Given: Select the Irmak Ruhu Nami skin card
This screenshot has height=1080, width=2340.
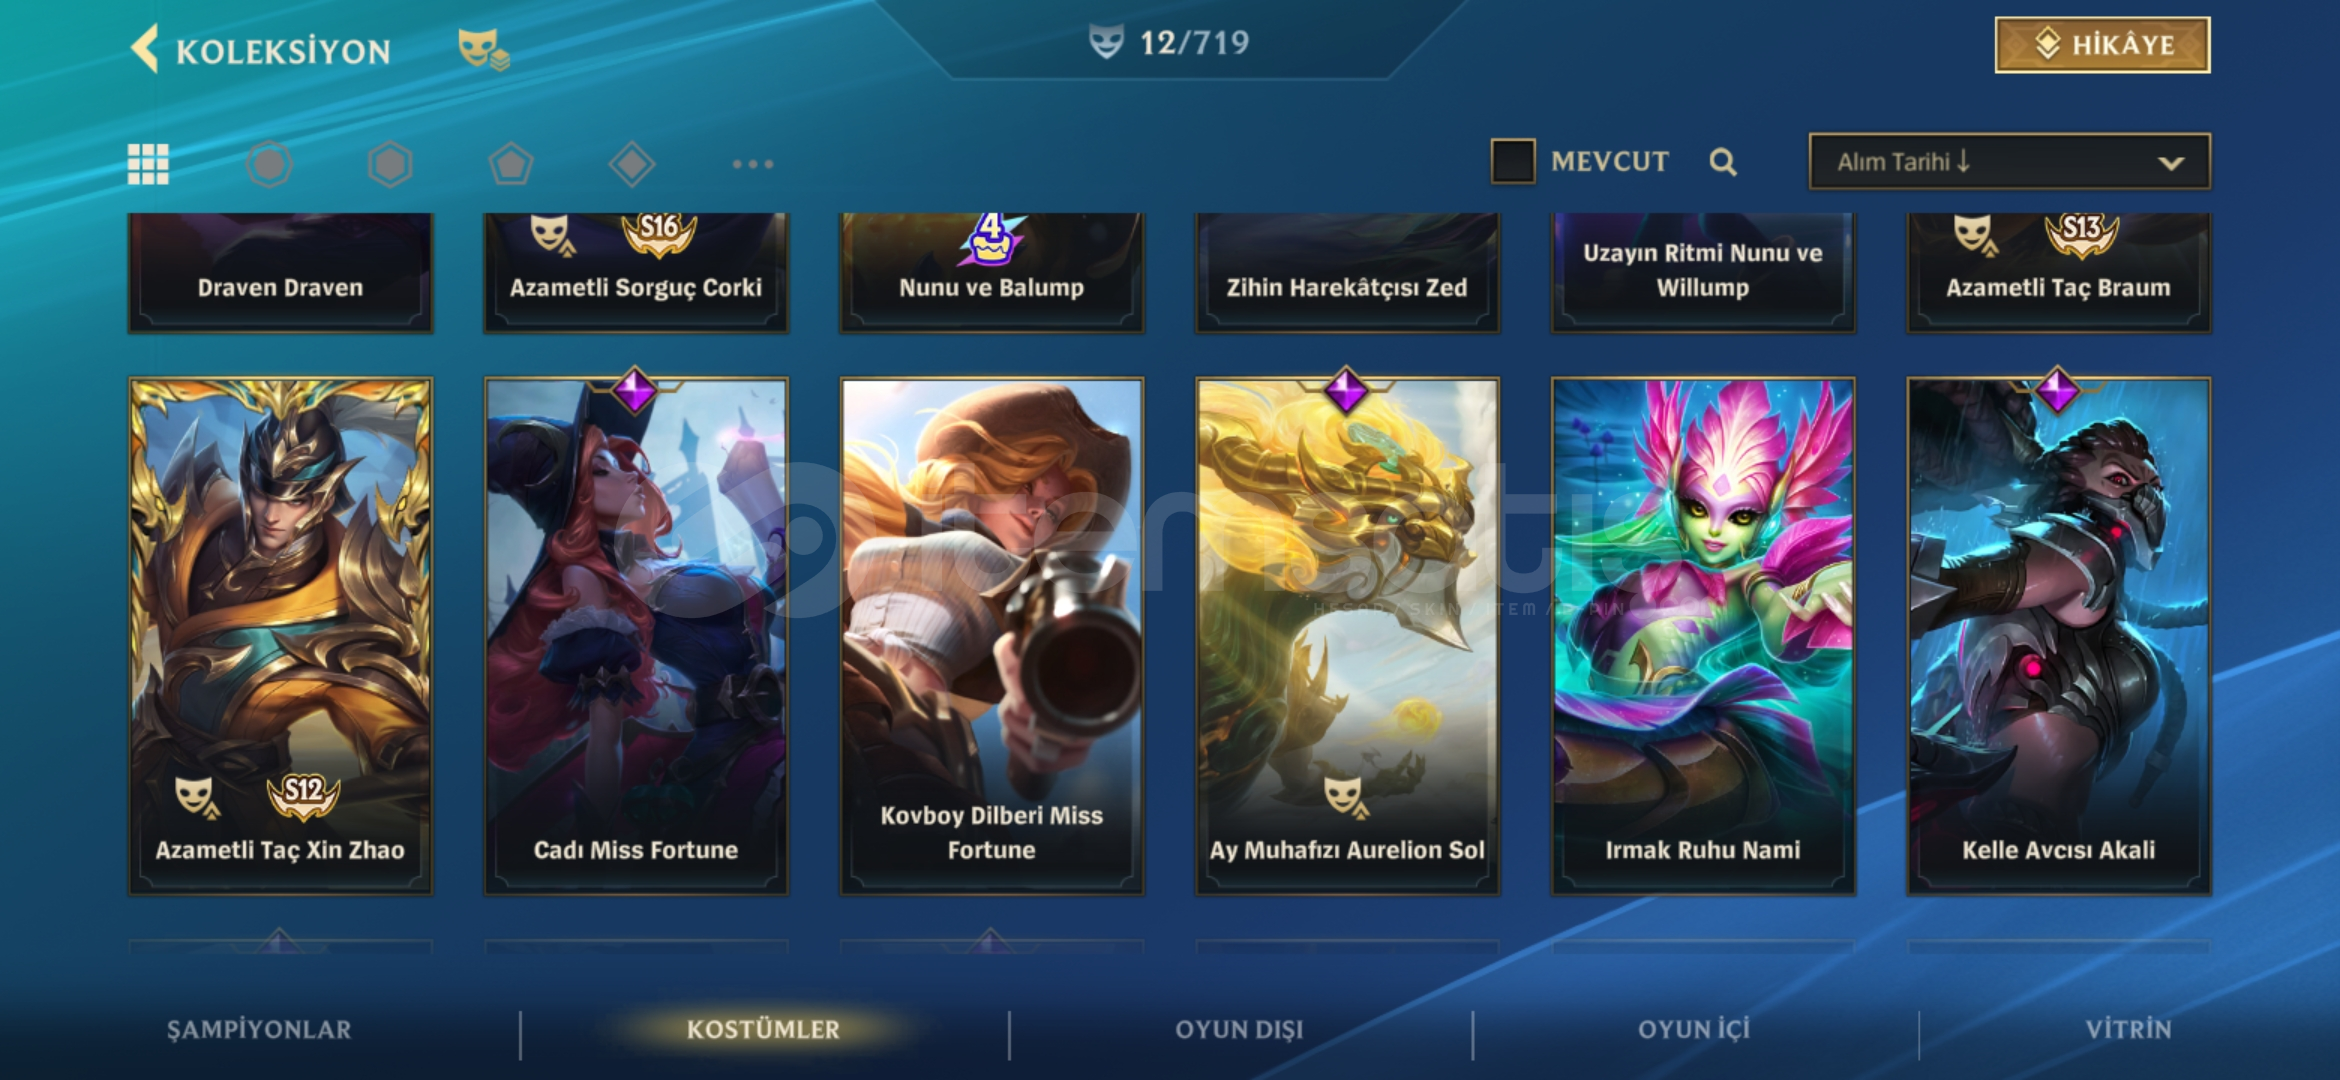Looking at the screenshot, I should click(1703, 636).
